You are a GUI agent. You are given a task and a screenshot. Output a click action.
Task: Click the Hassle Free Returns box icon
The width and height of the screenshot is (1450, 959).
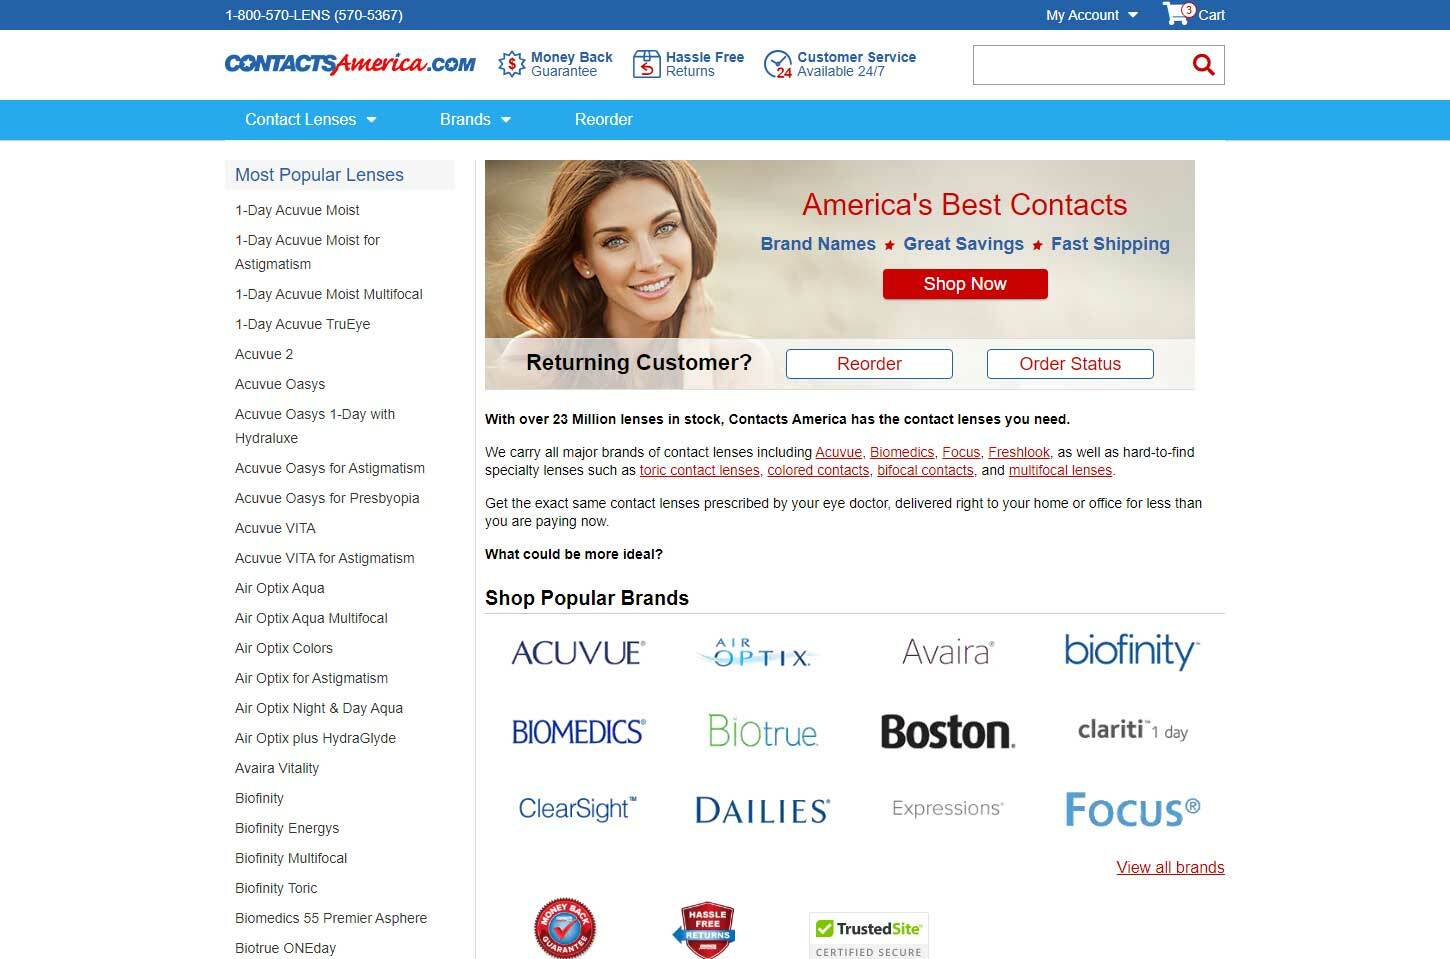tap(646, 65)
